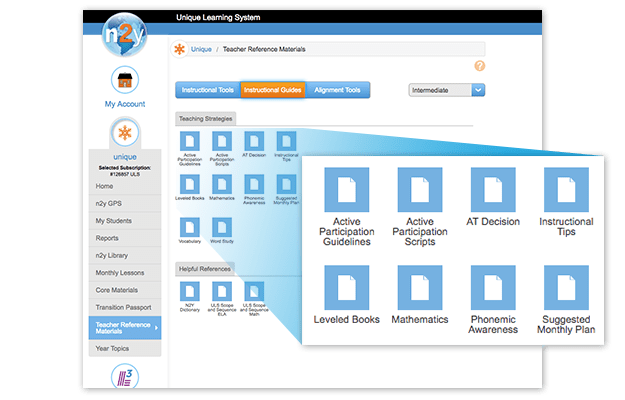Click Teacher Reference Materials breadcrumb text
Screen dimensions: 625x400
pos(264,49)
